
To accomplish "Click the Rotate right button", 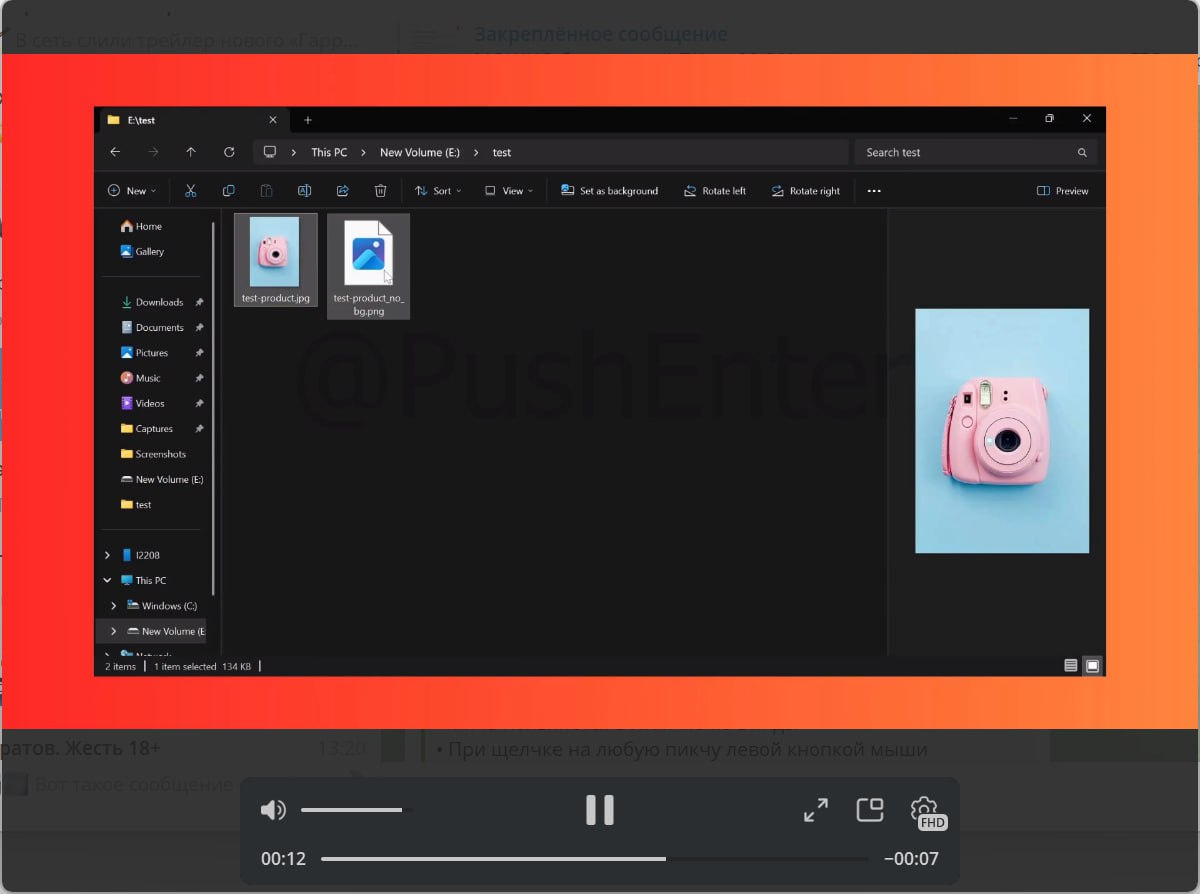I will pyautogui.click(x=805, y=191).
